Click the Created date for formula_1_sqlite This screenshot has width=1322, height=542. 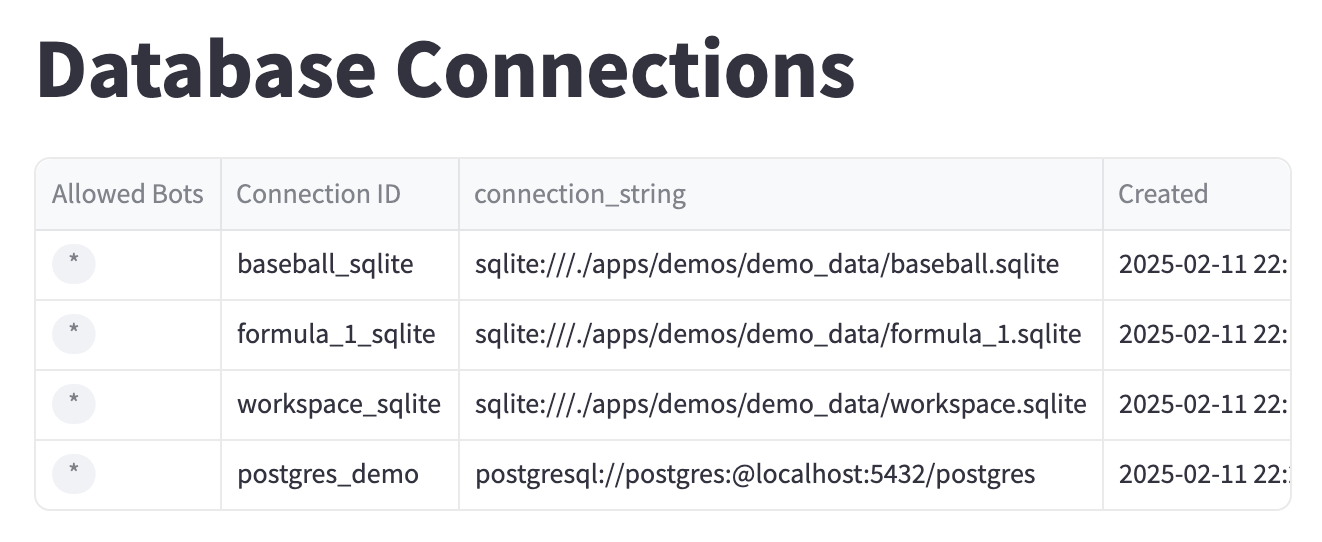(1197, 334)
